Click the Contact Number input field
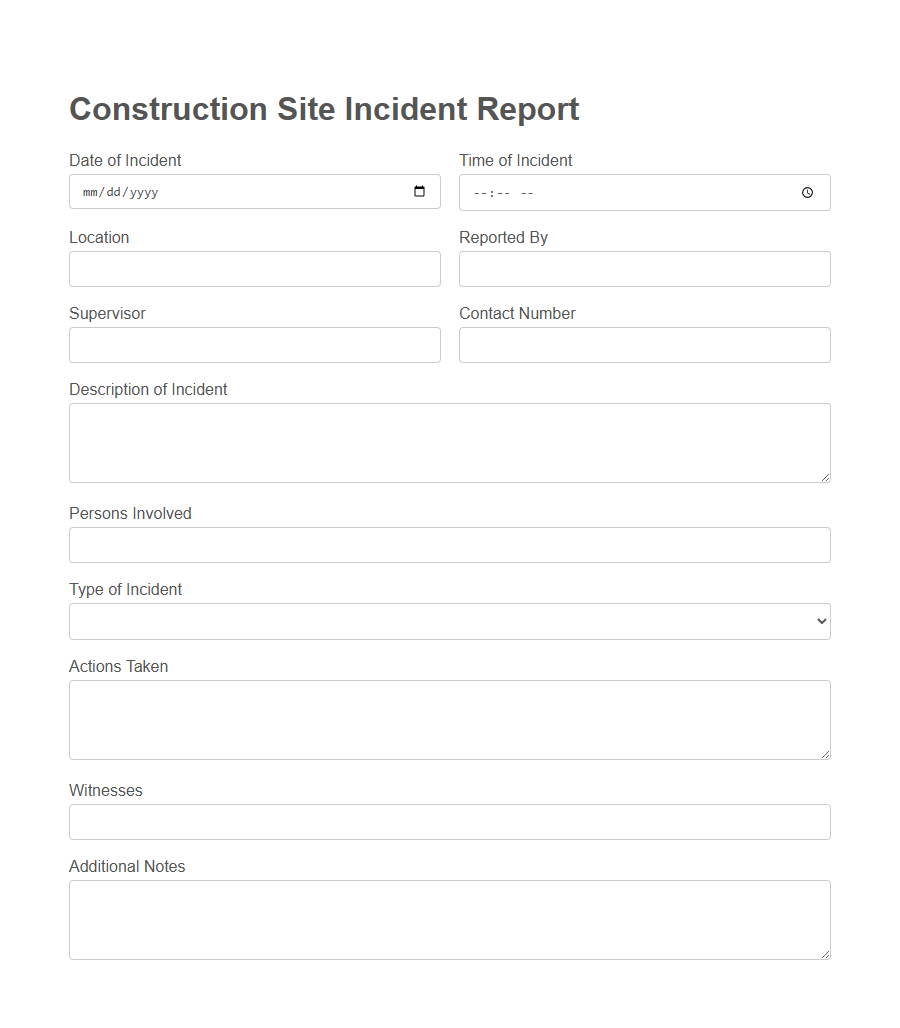Image resolution: width=900 pixels, height=1028 pixels. point(644,344)
